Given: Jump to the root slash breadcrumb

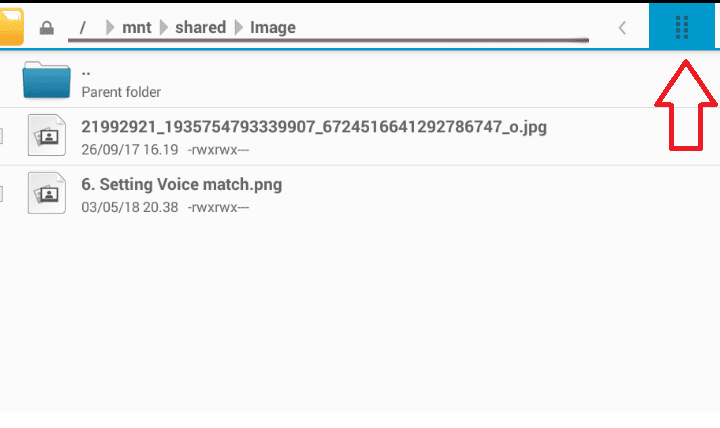Looking at the screenshot, I should pos(83,28).
